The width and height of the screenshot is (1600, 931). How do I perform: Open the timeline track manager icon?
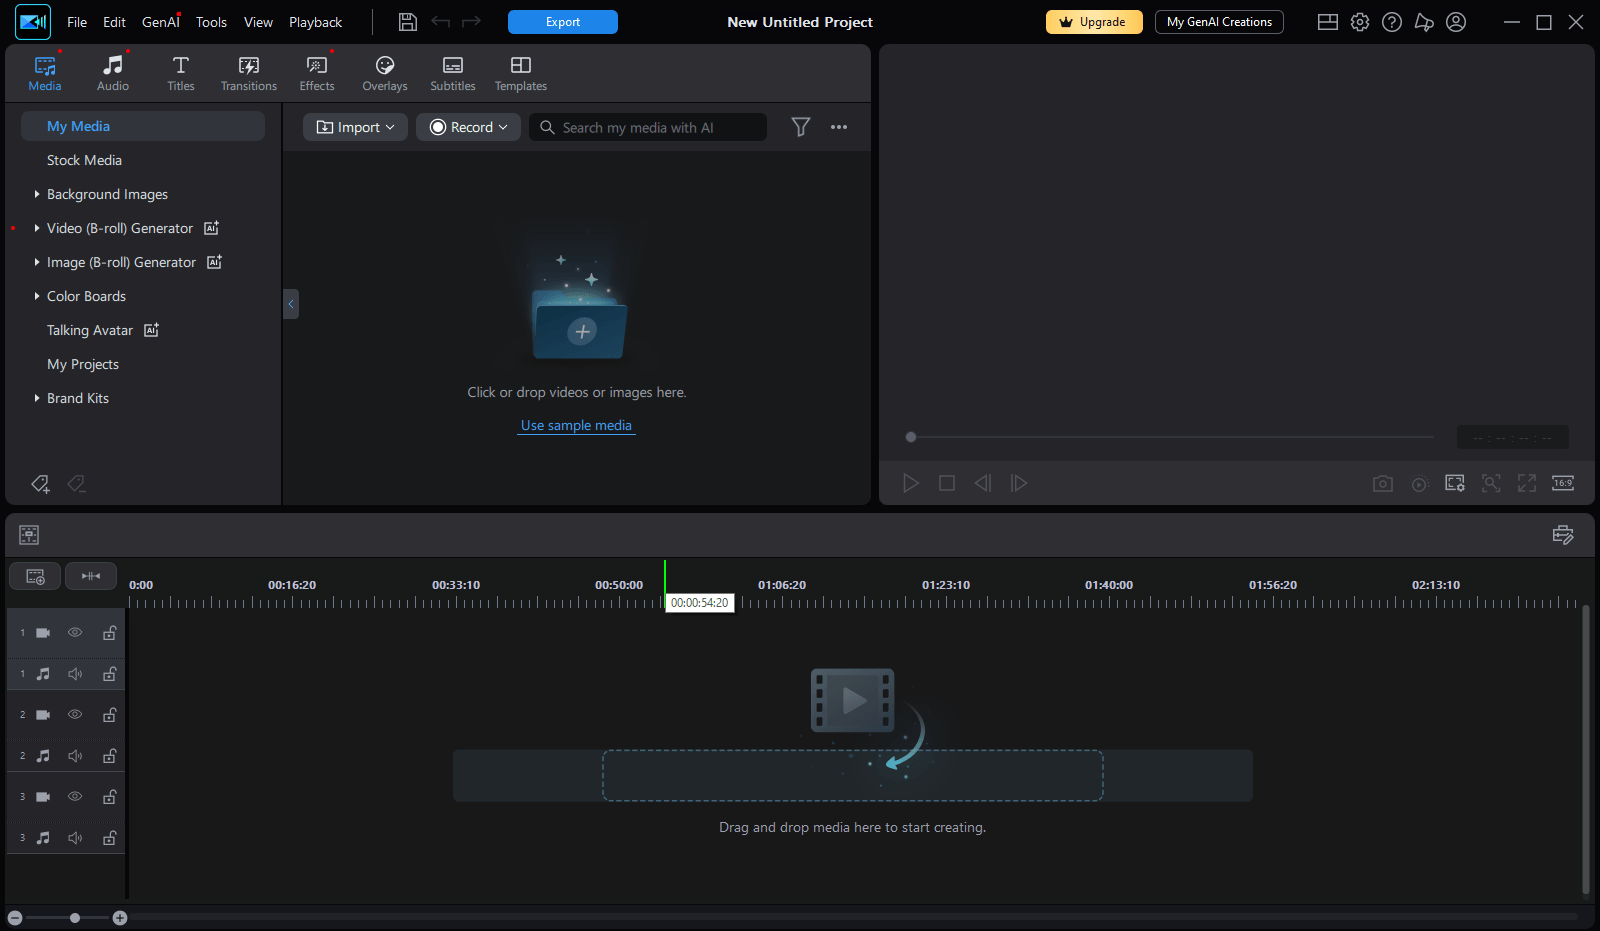(36, 577)
